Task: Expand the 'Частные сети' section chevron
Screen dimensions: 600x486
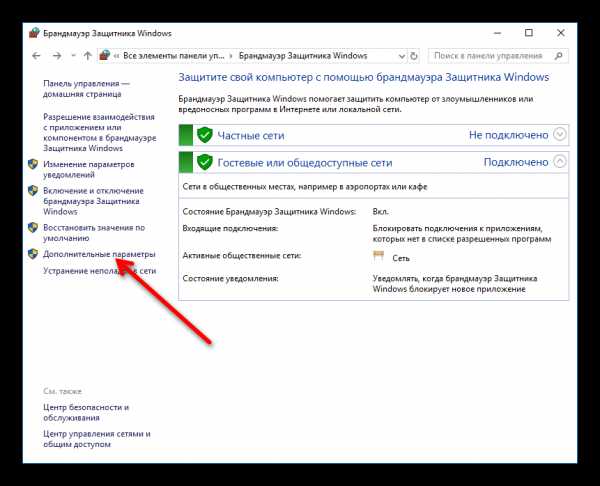Action: coord(559,134)
